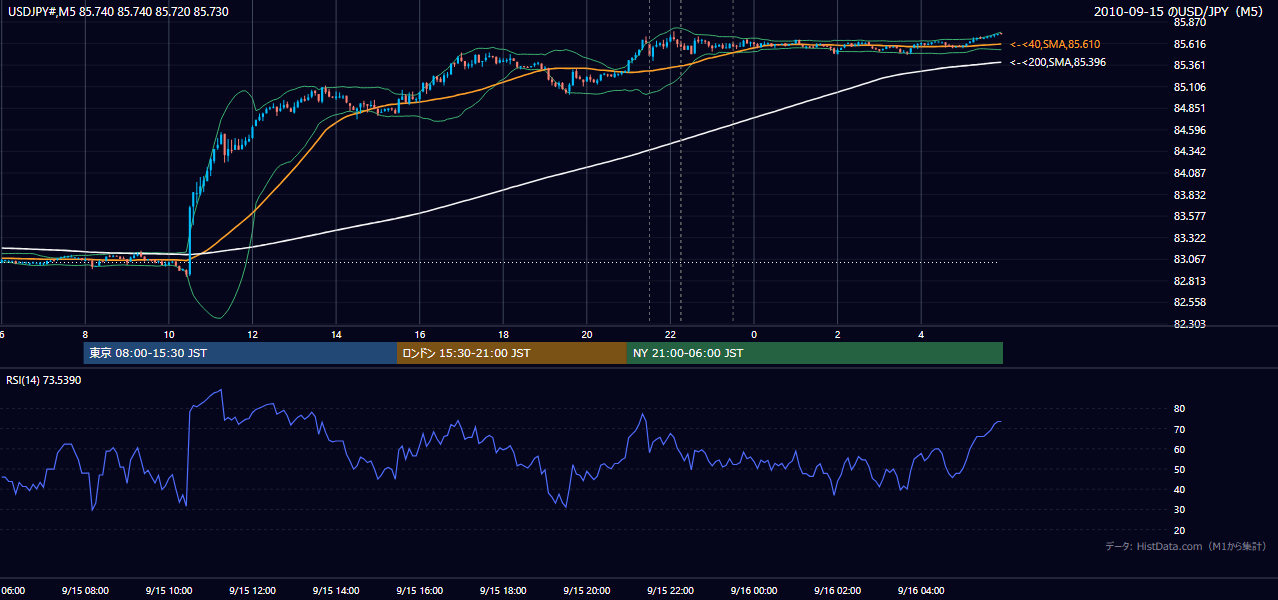Screen dimensions: 1278x600
Task: Click the 9/15 20:00 date label
Action: [x=586, y=590]
